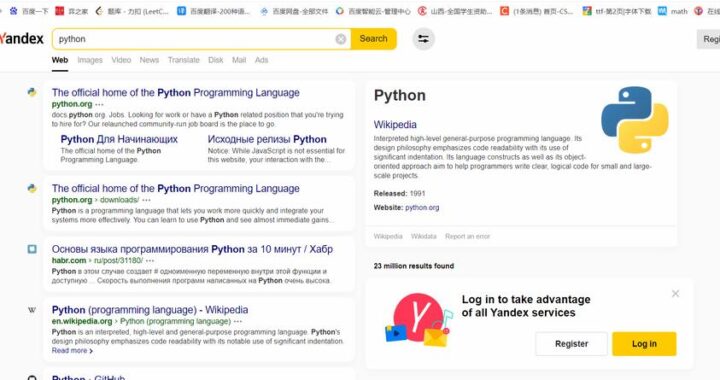Open the ttf font download bookmark
Screen dimensions: 720x380
click(617, 11)
